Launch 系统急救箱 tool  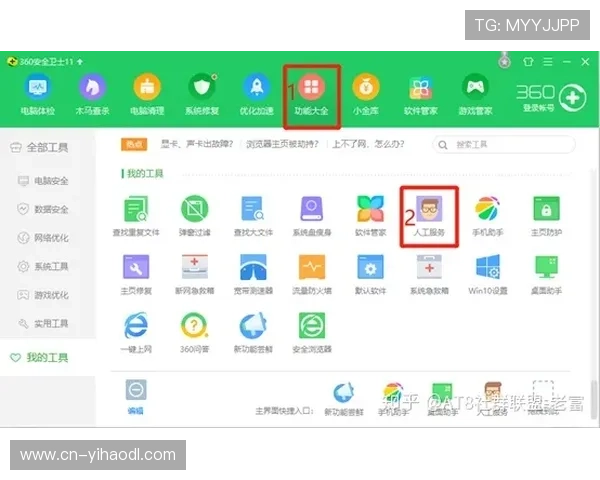[x=429, y=274]
